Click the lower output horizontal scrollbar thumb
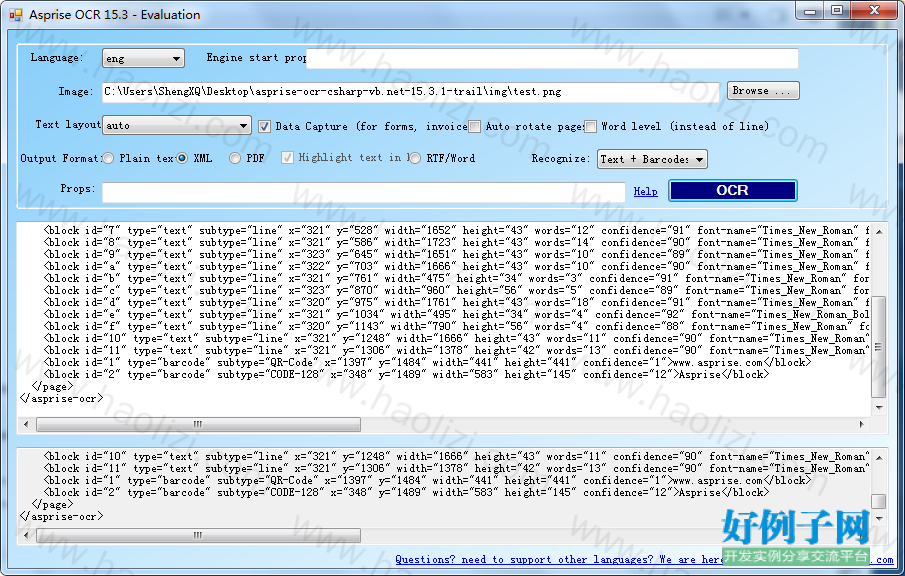This screenshot has width=905, height=576. (x=199, y=536)
